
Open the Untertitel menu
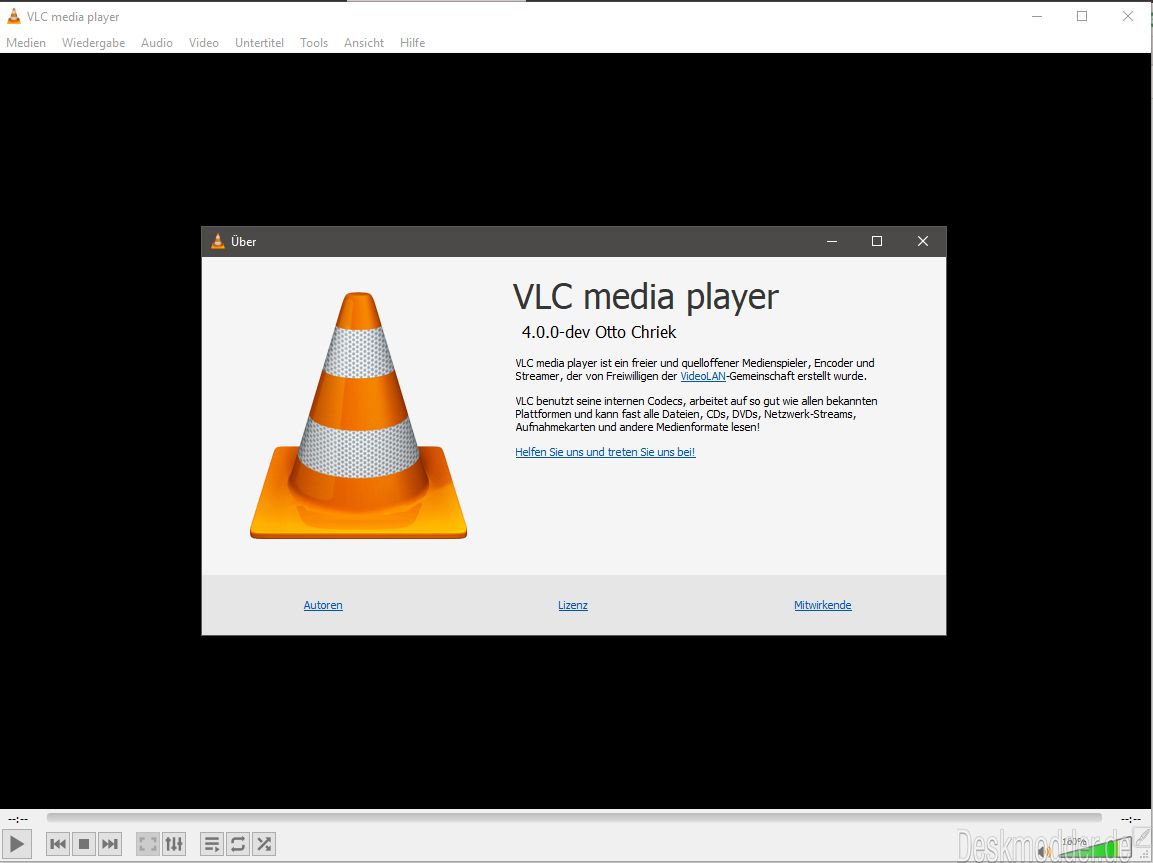click(260, 43)
